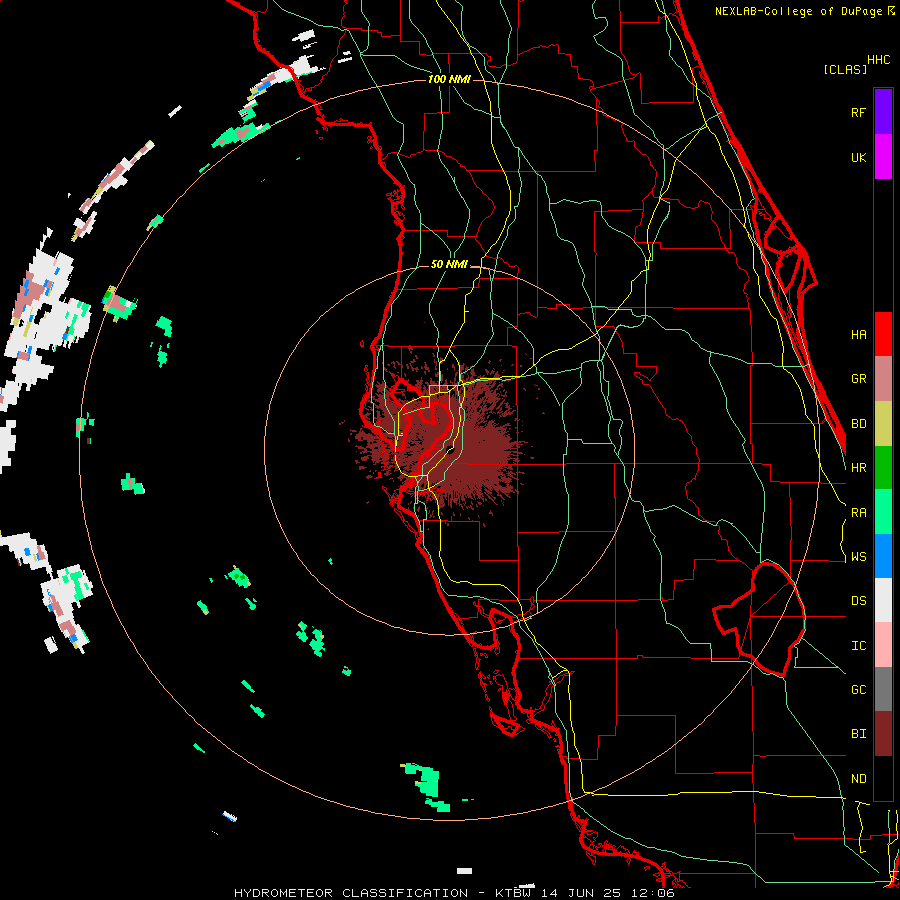
Task: Click the UK legend label
Action: (x=858, y=157)
